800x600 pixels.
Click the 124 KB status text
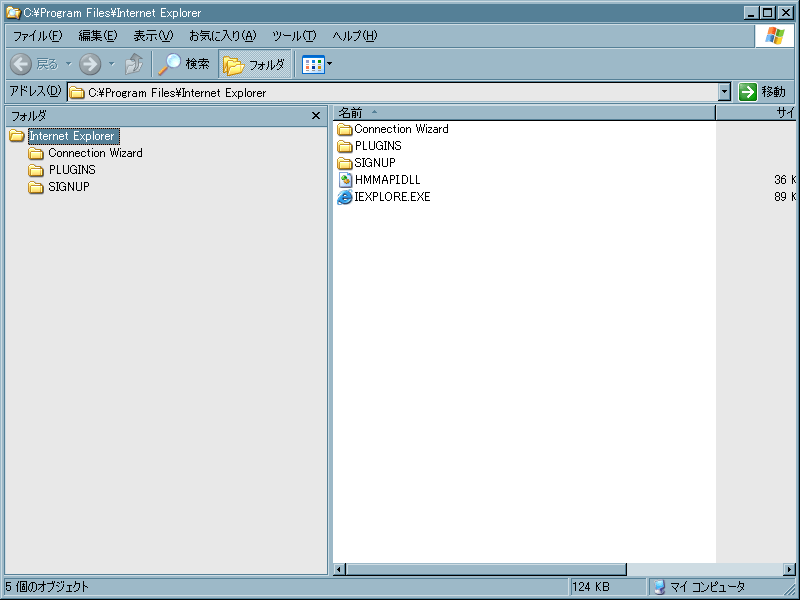click(591, 587)
